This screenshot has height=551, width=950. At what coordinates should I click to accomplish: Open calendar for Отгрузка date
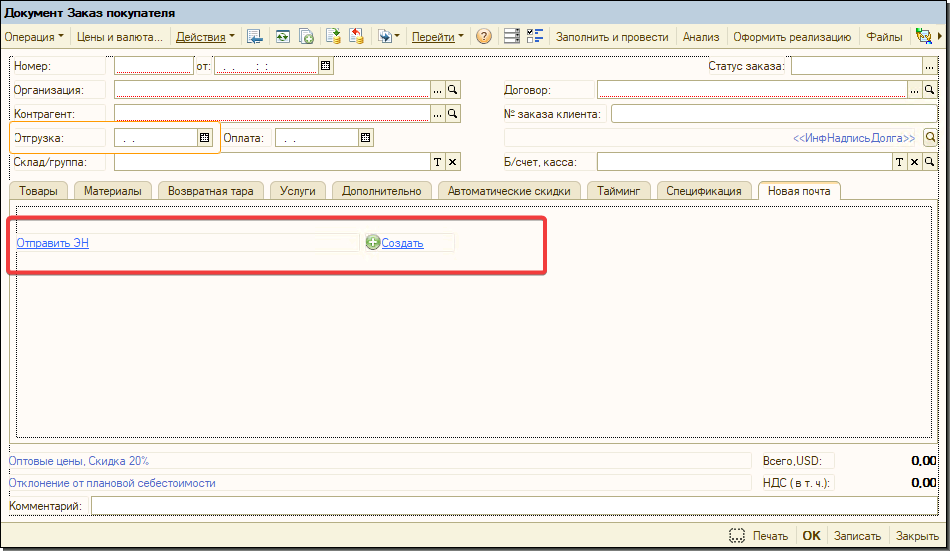(x=205, y=138)
